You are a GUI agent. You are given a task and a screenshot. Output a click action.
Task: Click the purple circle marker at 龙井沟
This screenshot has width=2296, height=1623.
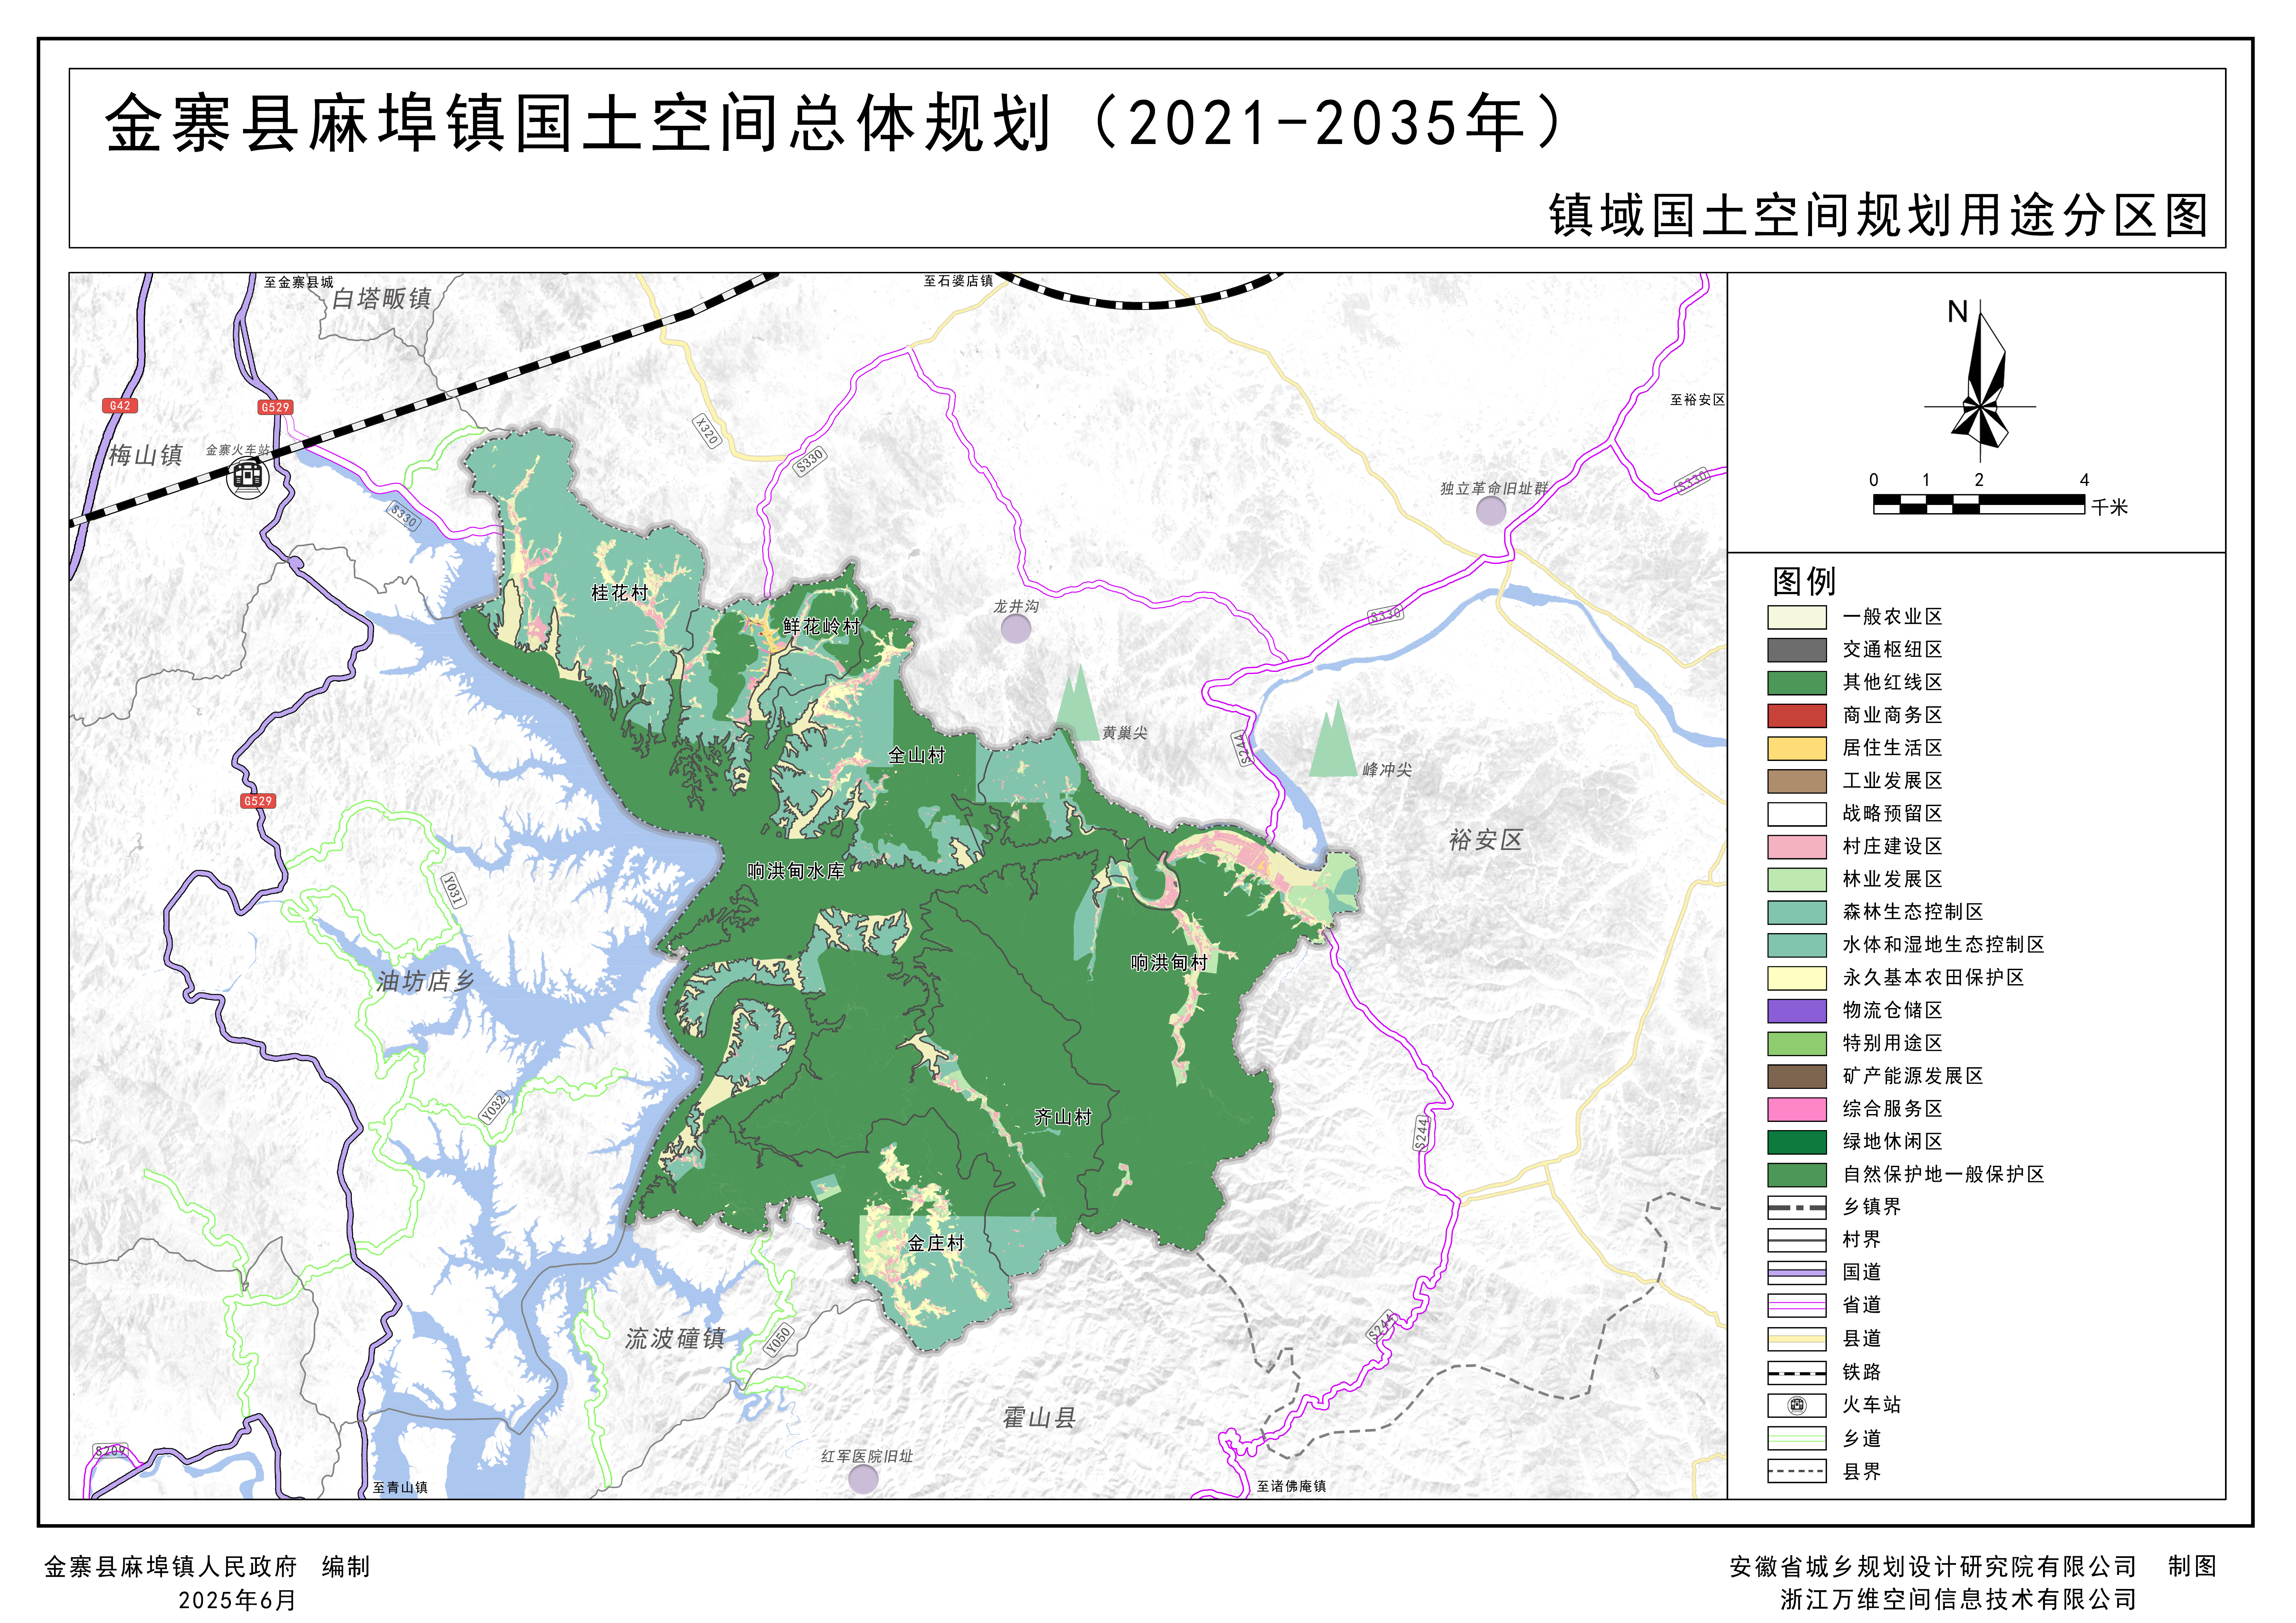[x=1016, y=629]
